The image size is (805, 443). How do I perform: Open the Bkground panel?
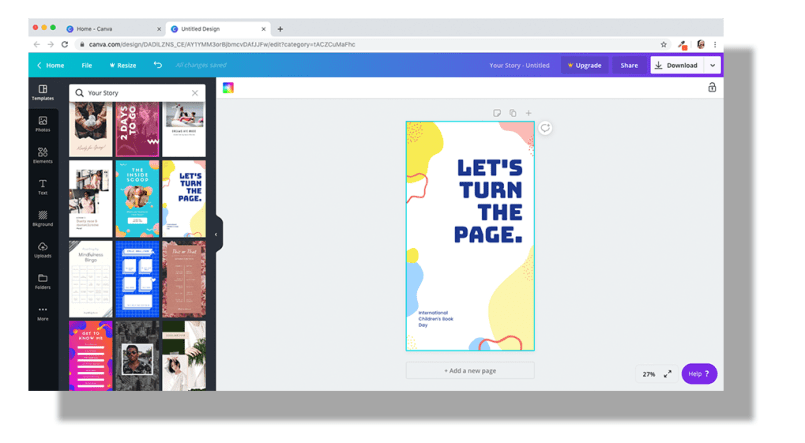coord(43,218)
